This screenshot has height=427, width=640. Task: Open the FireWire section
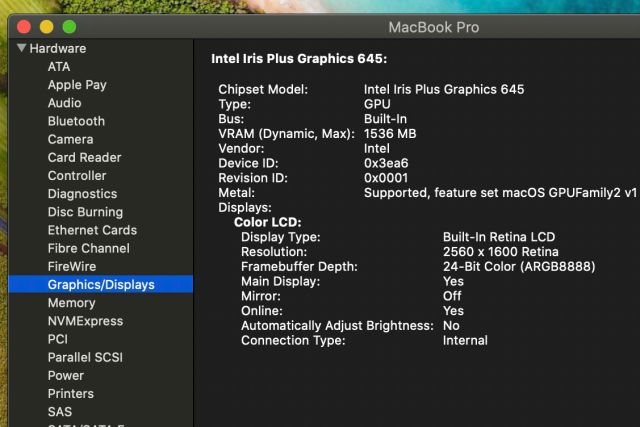72,266
